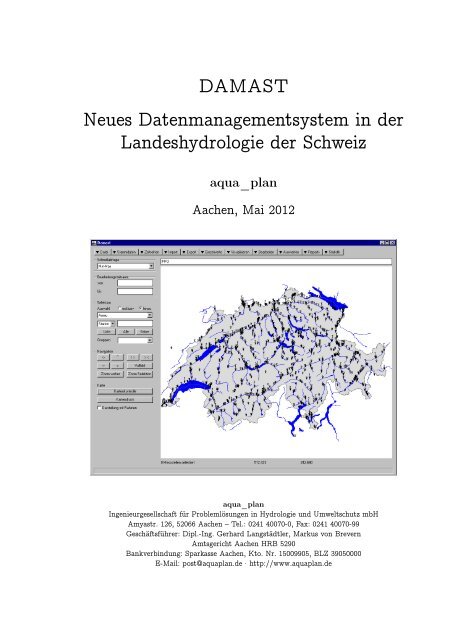Click the zoom-out '><' navigation button
The height and width of the screenshot is (640, 453).
coord(147,358)
